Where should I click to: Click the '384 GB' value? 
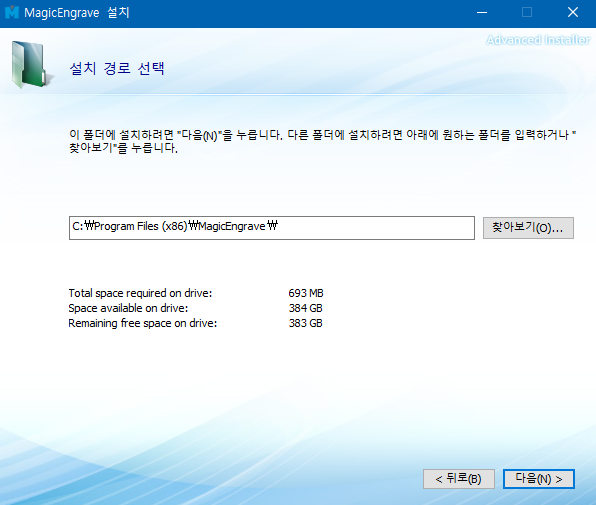click(x=305, y=308)
